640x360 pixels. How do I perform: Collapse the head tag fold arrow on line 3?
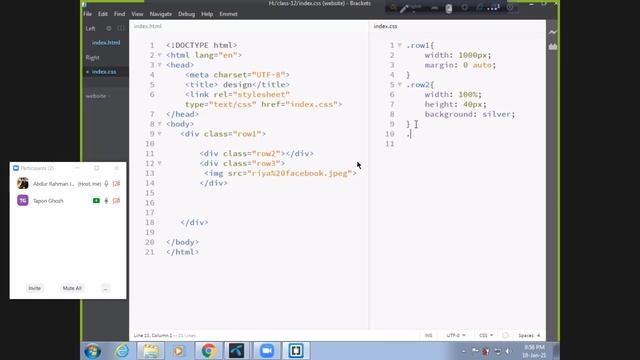[x=160, y=64]
